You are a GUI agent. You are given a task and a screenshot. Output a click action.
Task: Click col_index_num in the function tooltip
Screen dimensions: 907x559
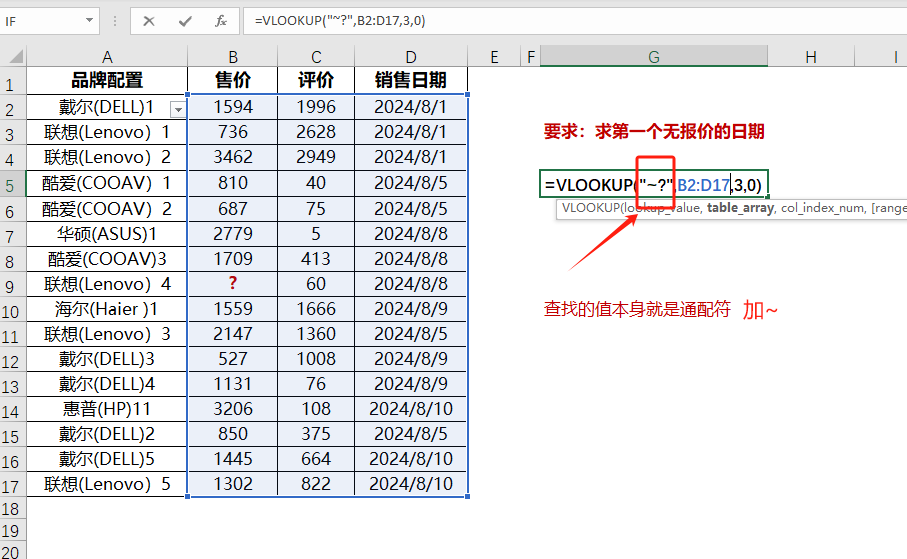click(823, 208)
